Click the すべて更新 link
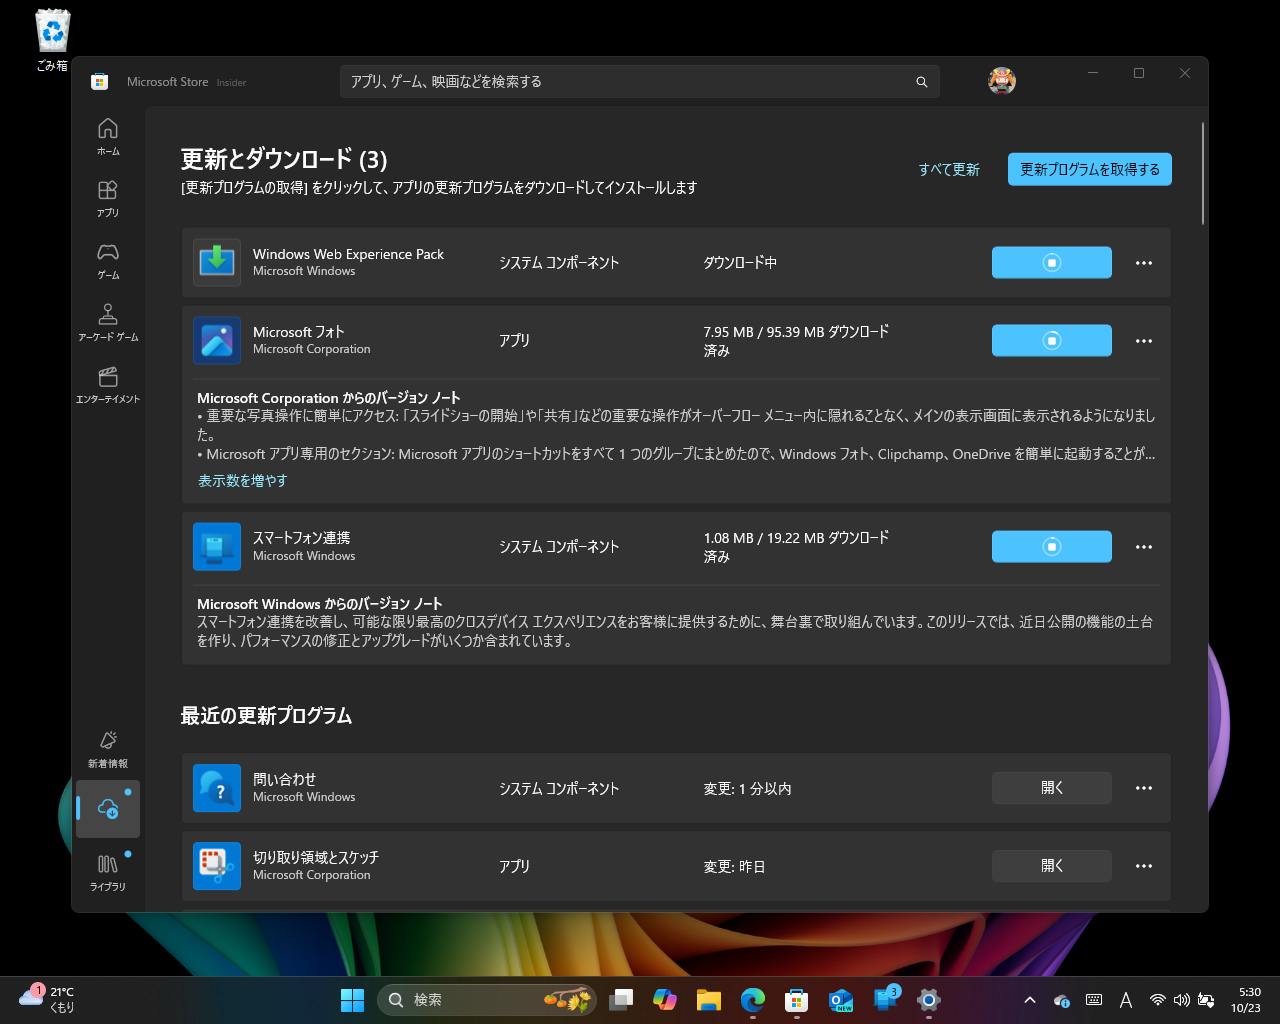1280x1024 pixels. pos(948,169)
